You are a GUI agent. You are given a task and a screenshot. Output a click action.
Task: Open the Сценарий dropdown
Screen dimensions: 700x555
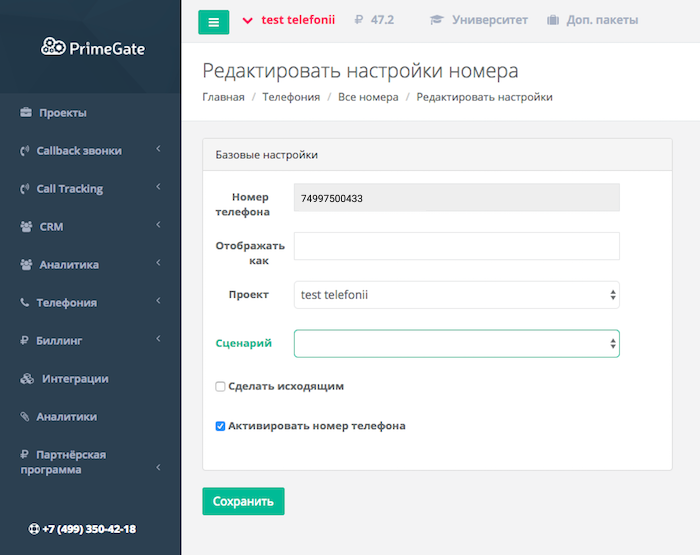456,344
